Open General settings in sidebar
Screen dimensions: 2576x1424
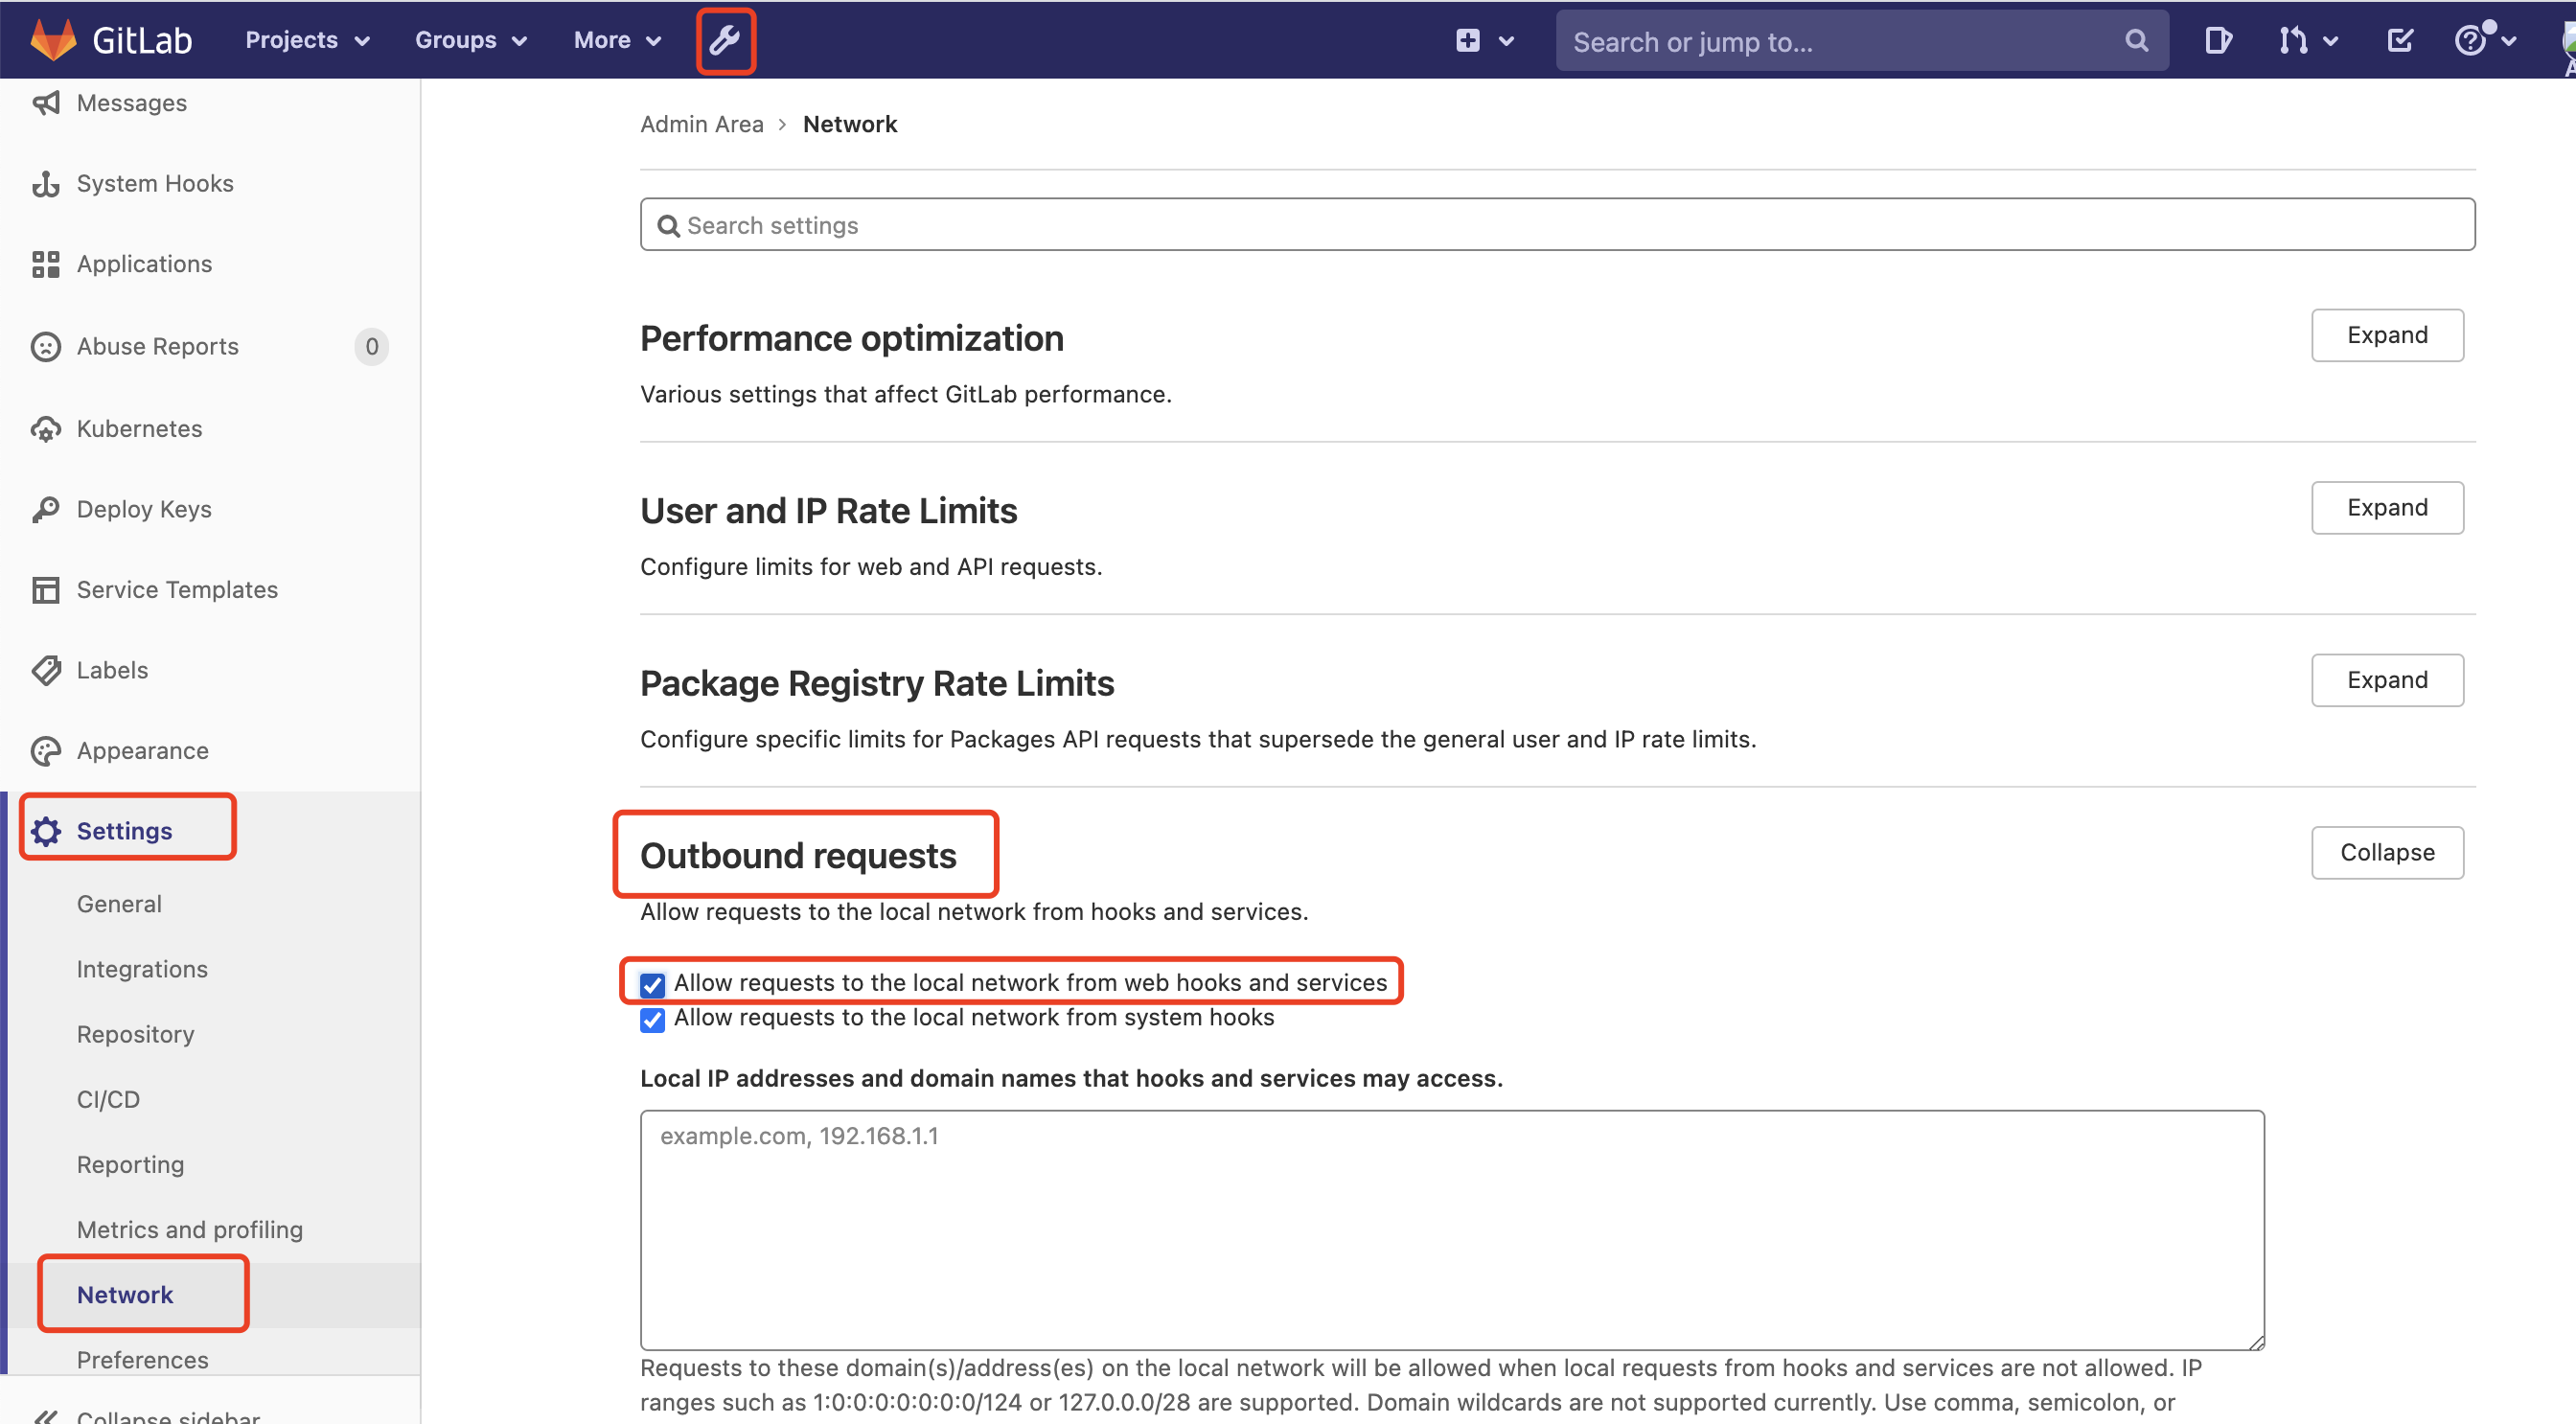[119, 904]
